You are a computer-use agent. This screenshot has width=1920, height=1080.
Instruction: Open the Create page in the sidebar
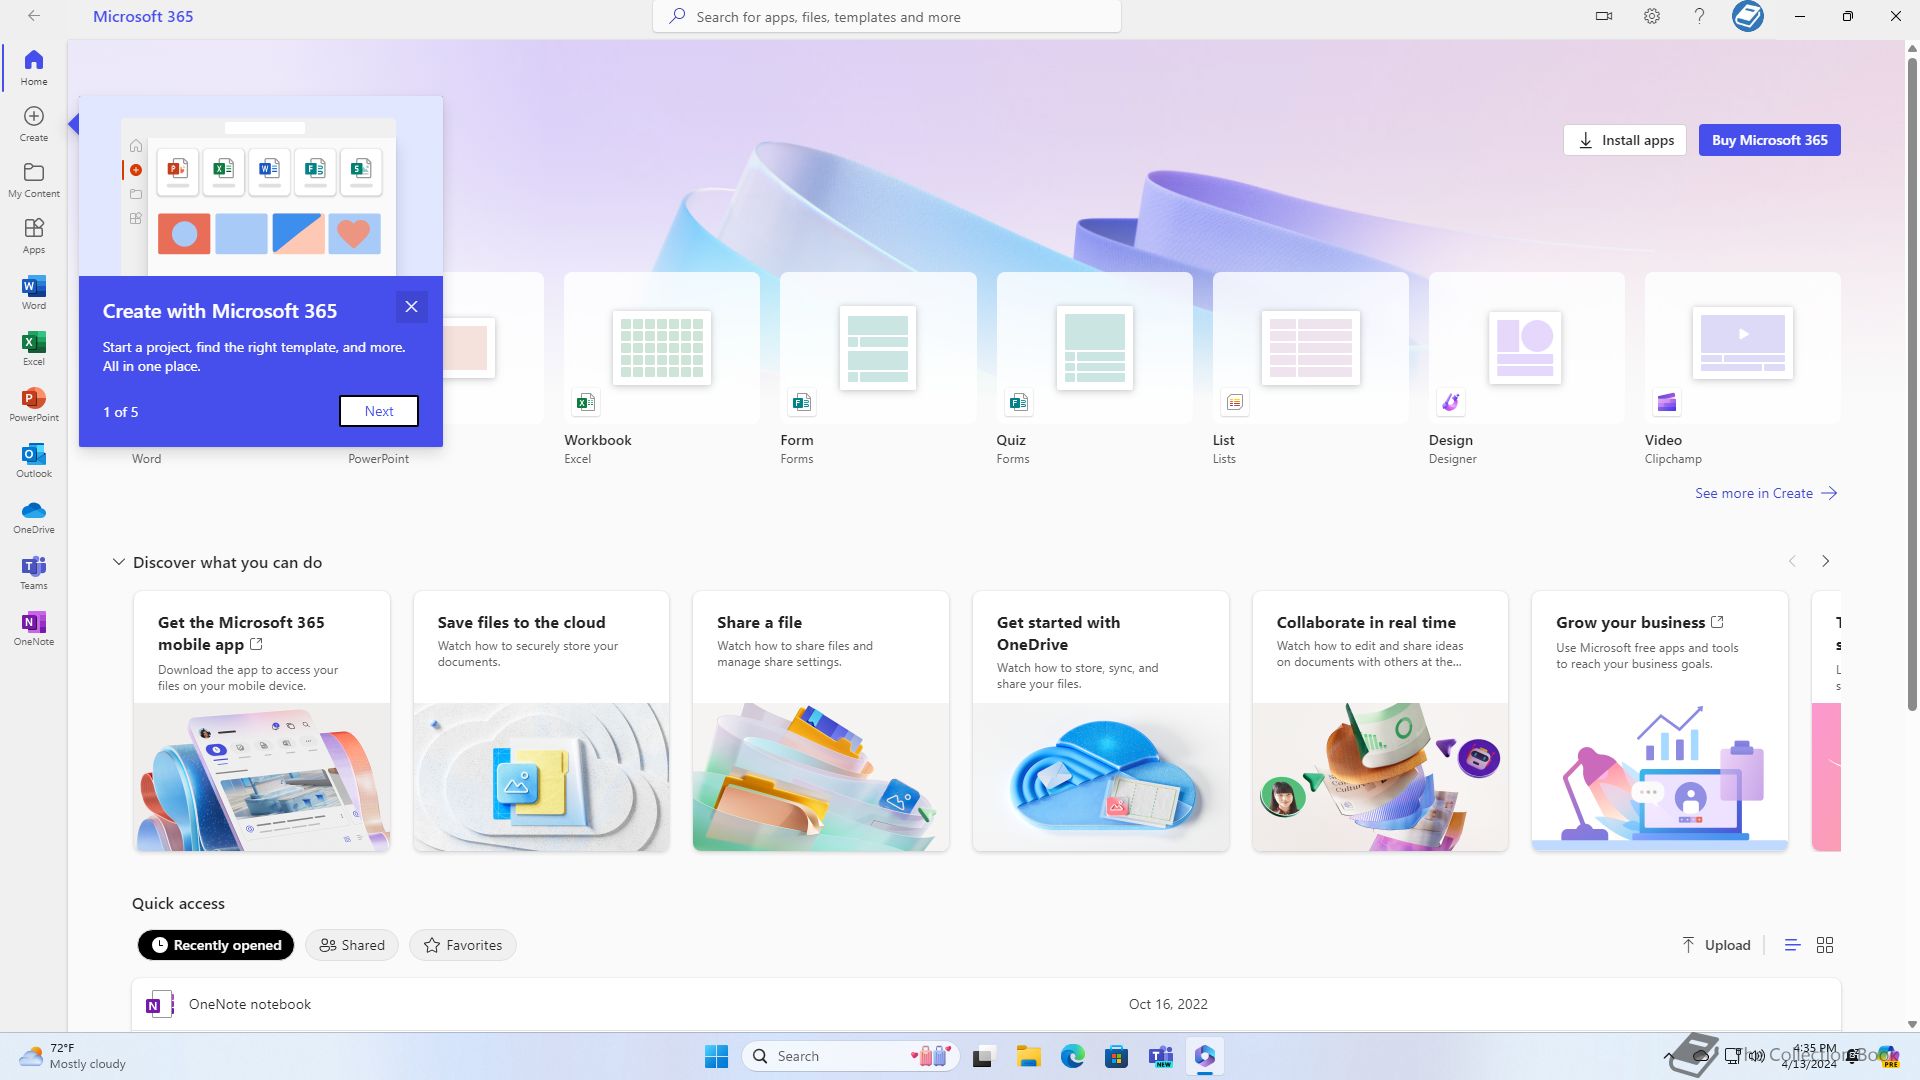34,124
